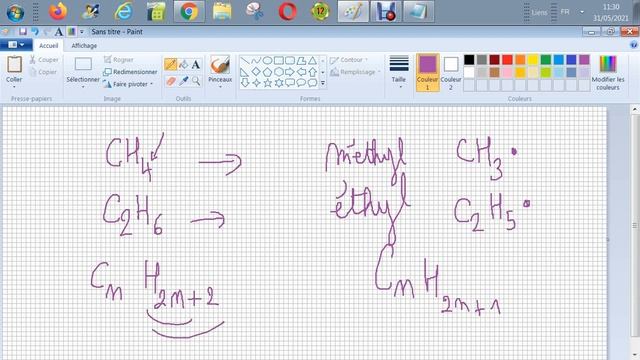Click the Pinceaux brush icon

[220, 65]
